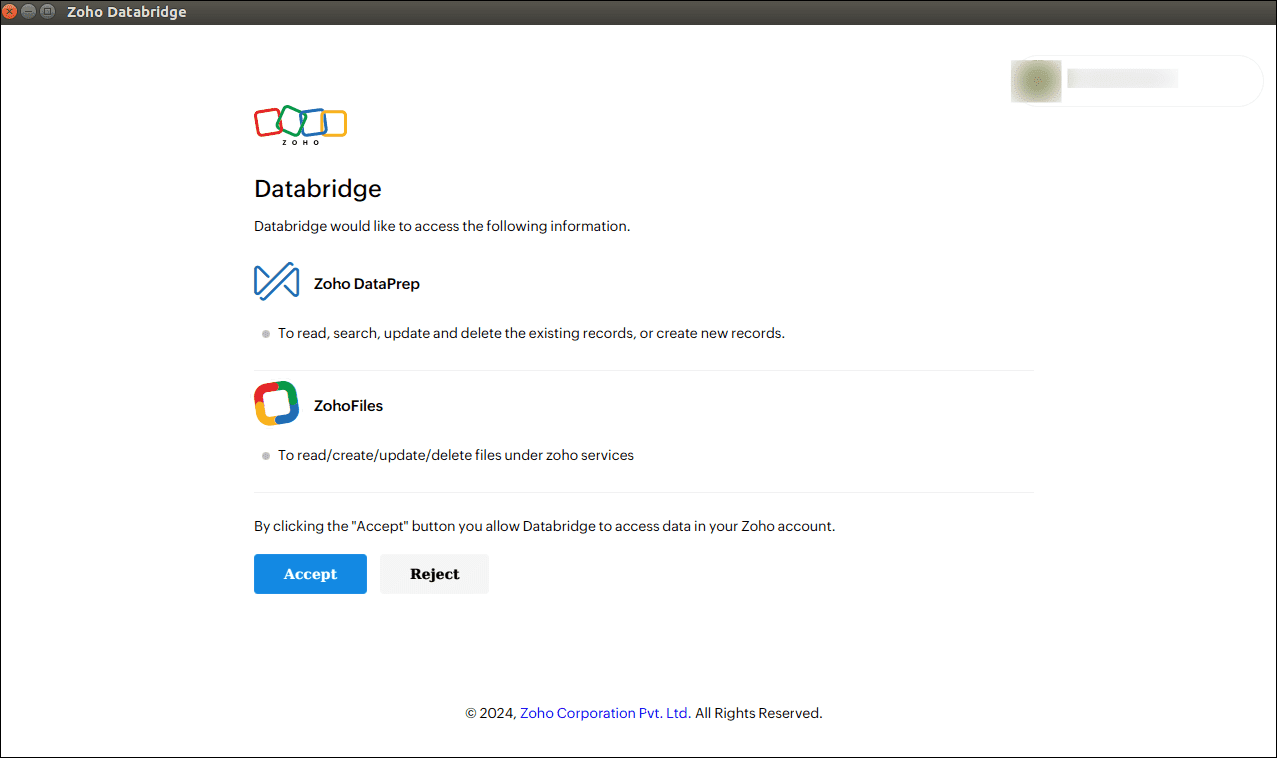Click the Databridge heading
The width and height of the screenshot is (1277, 758).
click(x=318, y=189)
